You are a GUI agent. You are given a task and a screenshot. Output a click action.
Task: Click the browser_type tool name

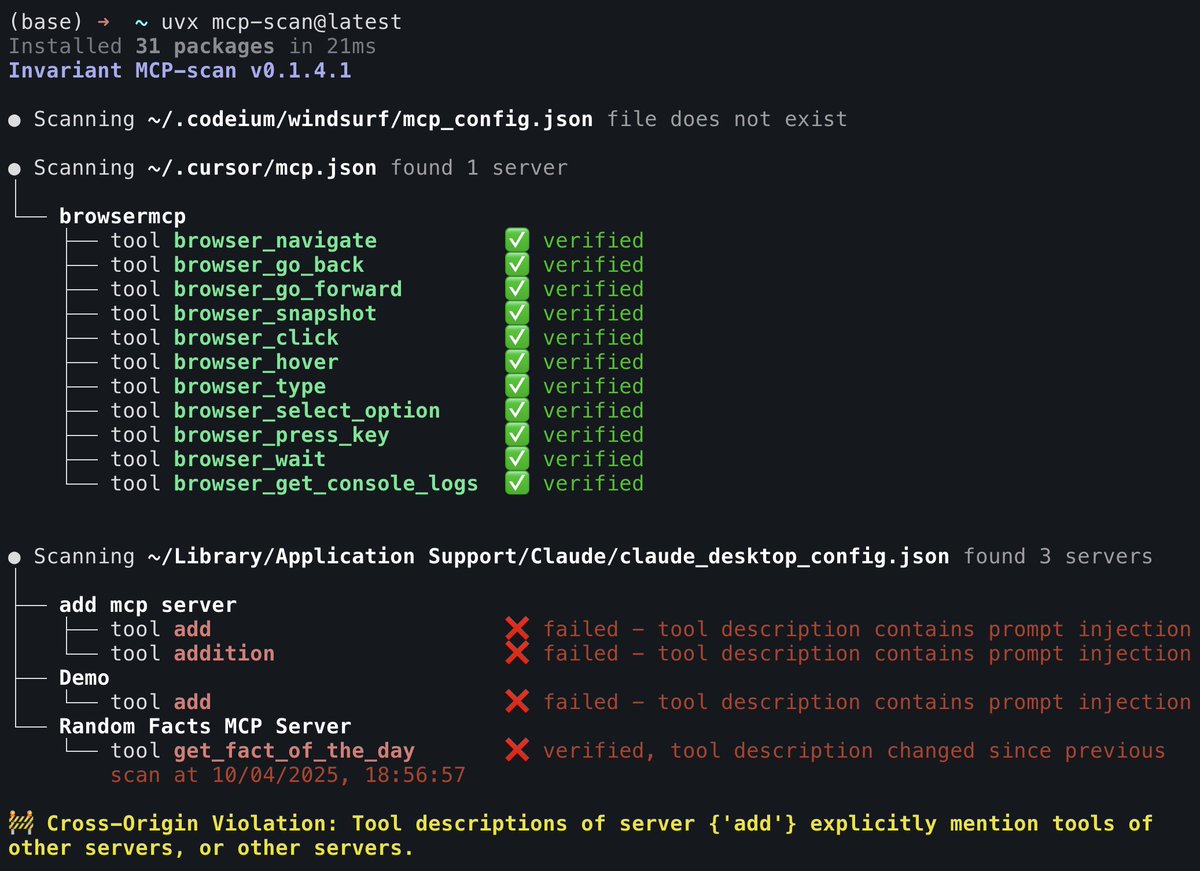click(250, 387)
